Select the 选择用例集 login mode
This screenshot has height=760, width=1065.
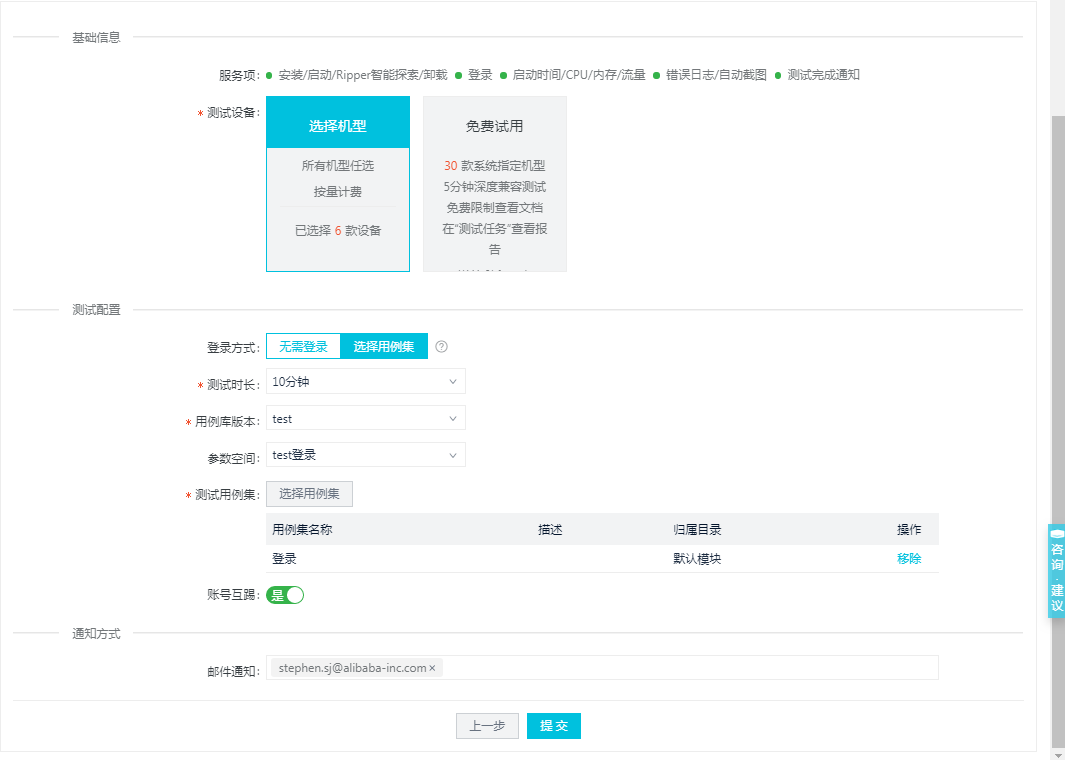pyautogui.click(x=384, y=345)
